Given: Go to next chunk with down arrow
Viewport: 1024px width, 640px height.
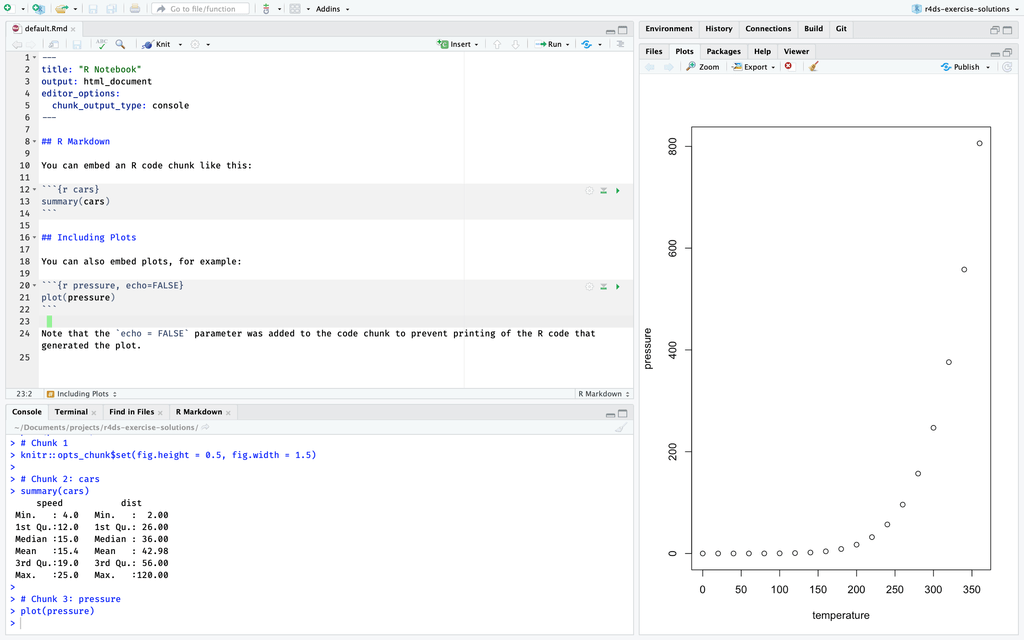Looking at the screenshot, I should 515,44.
